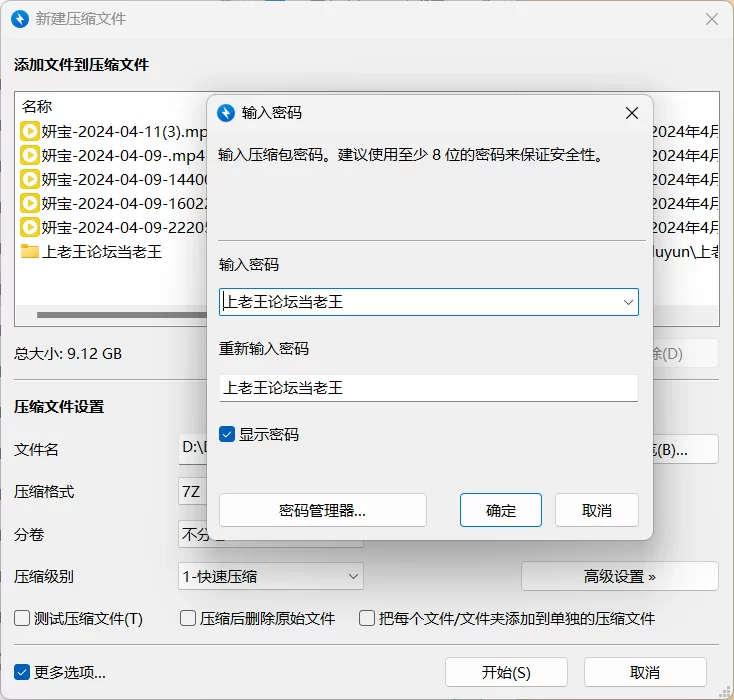Click 取消 in the password dialog

[x=596, y=510]
